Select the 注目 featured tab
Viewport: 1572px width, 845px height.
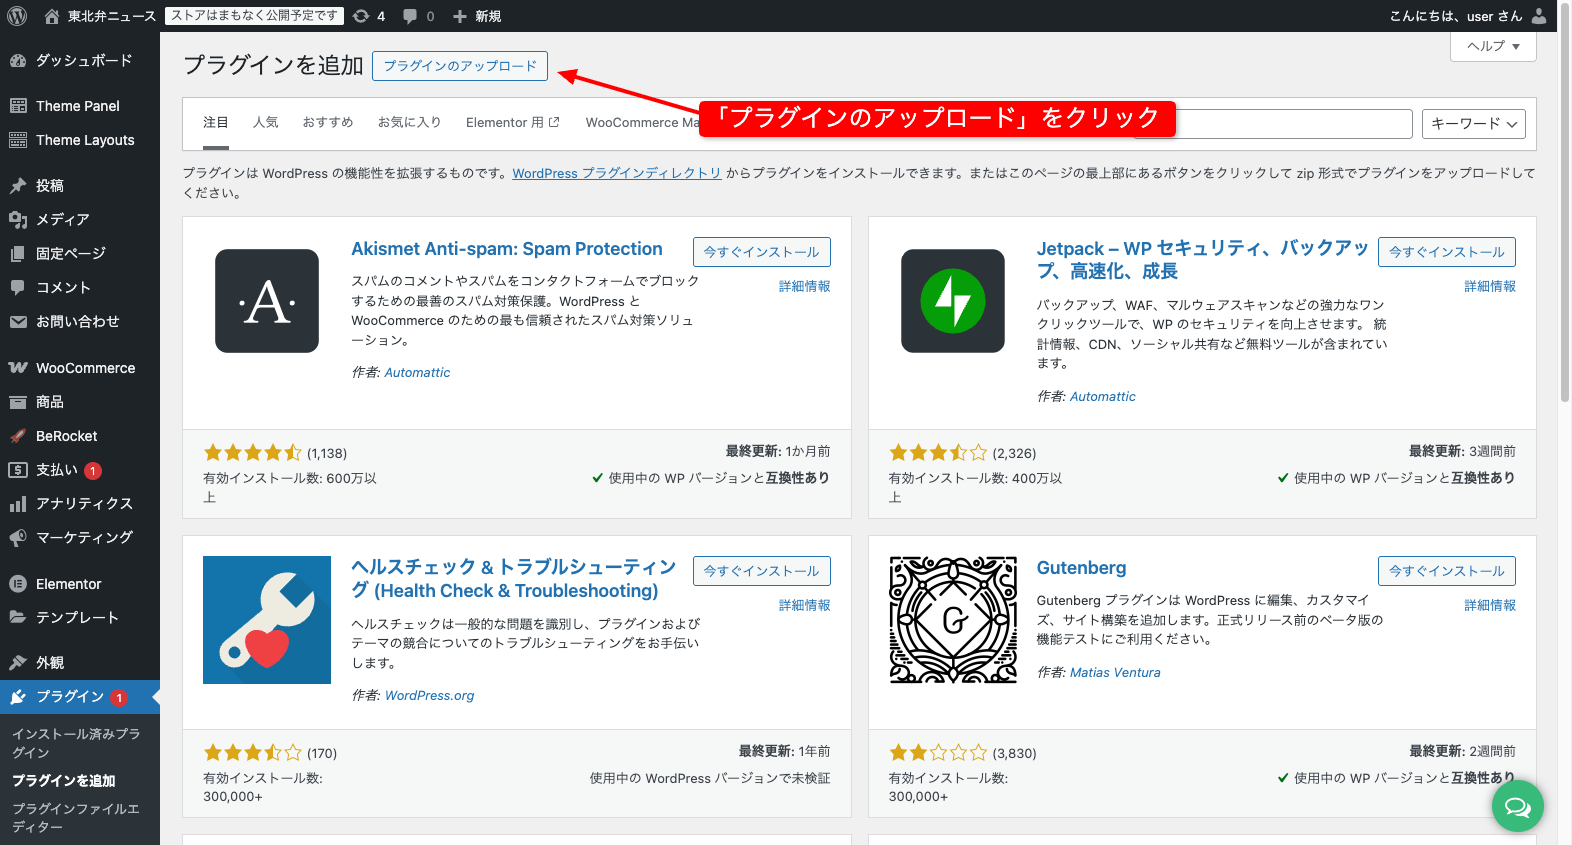point(216,123)
